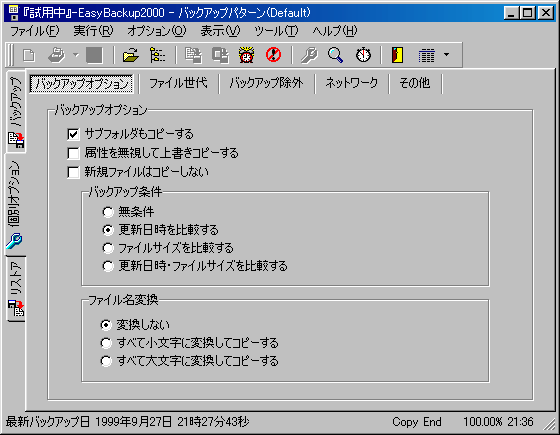
Task: Open the ヘルプ(H) menu
Action: click(x=335, y=31)
